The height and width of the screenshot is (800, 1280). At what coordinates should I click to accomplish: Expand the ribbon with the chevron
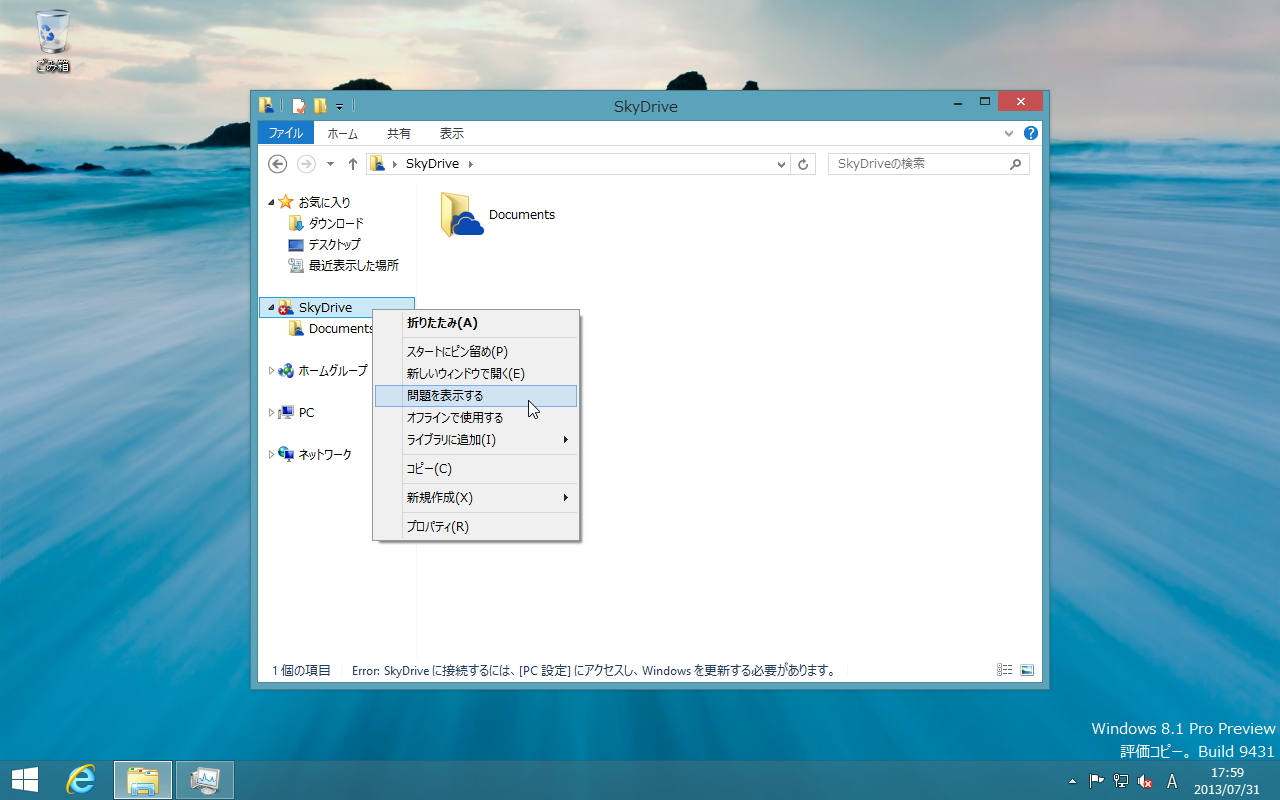pyautogui.click(x=1009, y=133)
